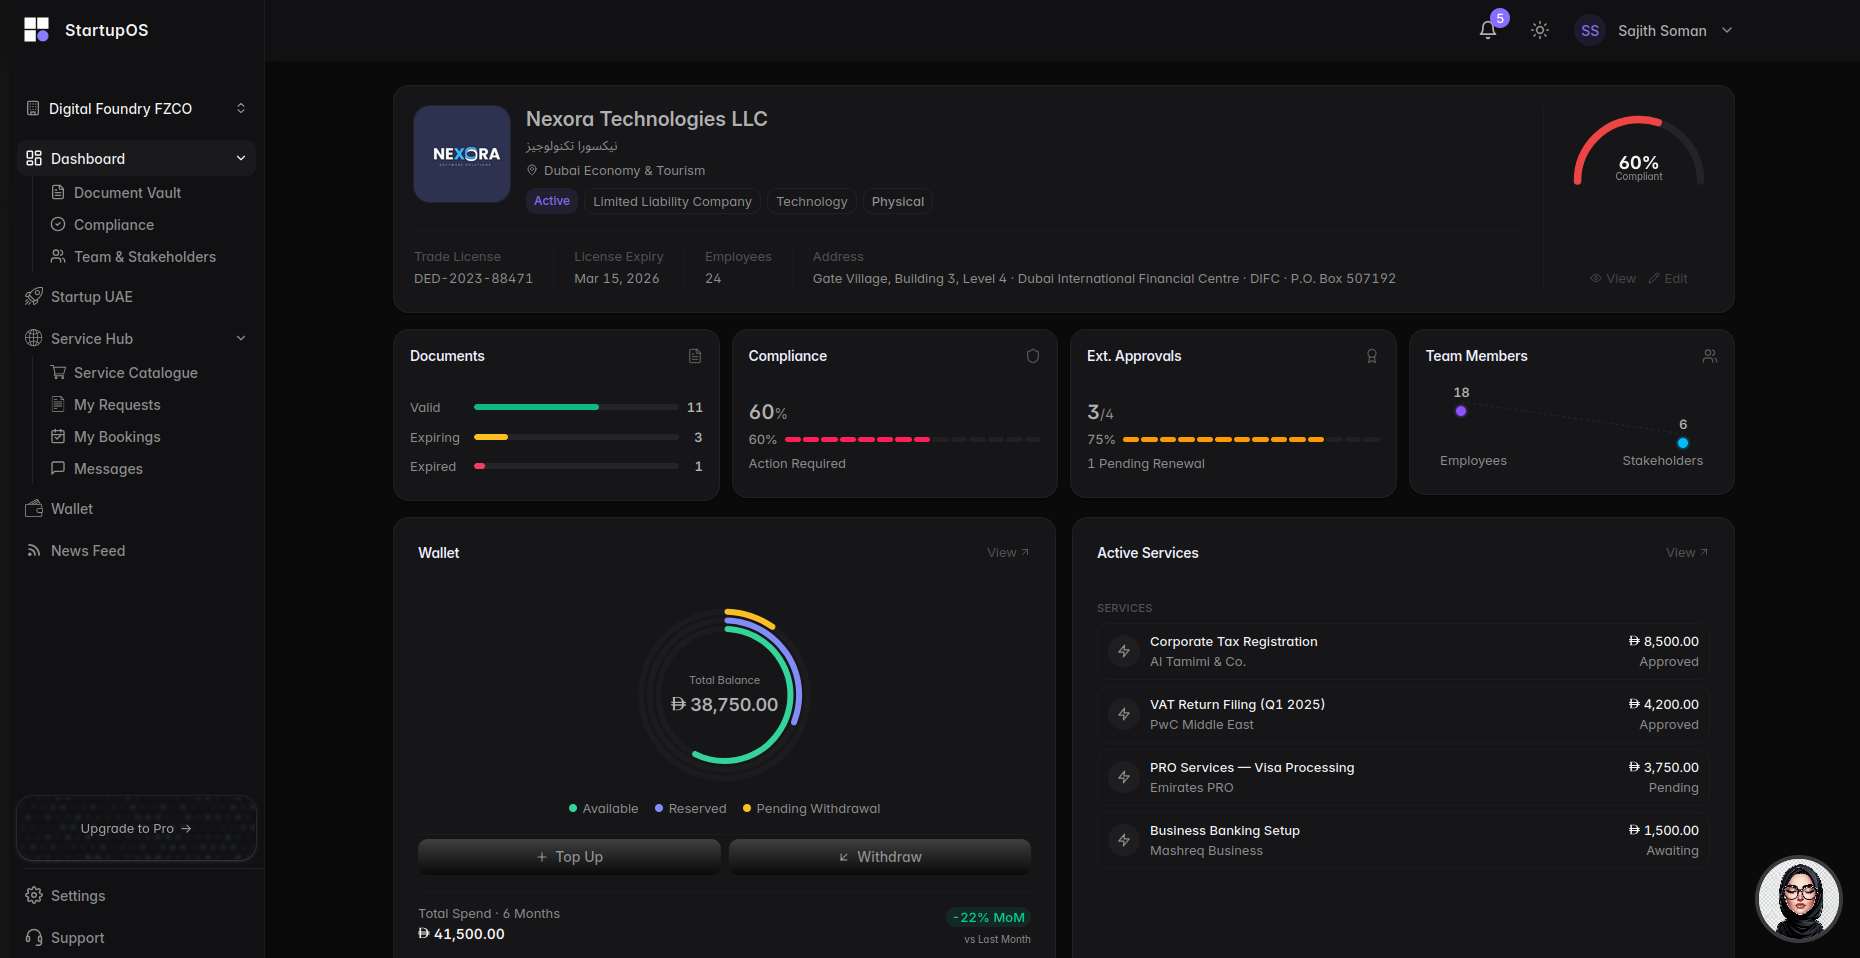Open Document Vault menu item
This screenshot has width=1860, height=958.
(x=127, y=193)
